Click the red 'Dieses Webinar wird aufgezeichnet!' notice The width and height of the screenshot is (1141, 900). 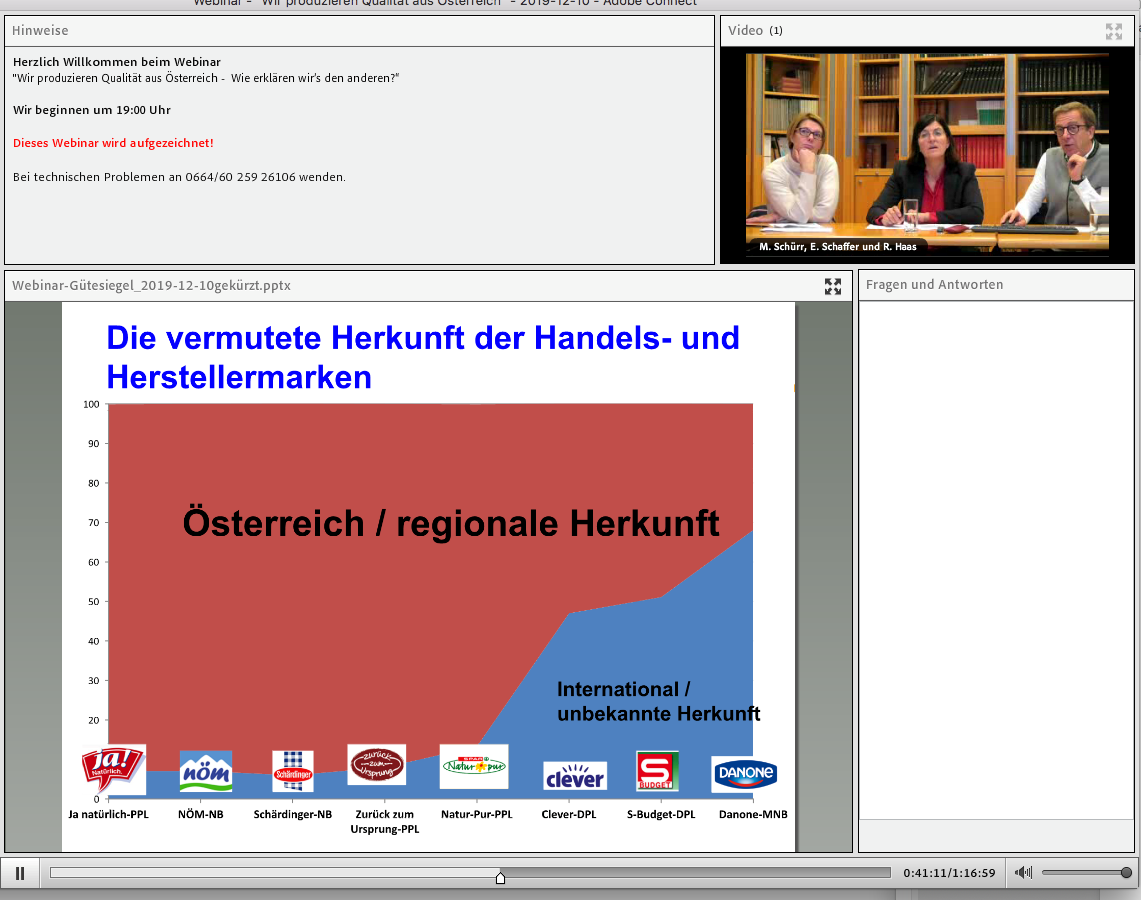click(113, 143)
